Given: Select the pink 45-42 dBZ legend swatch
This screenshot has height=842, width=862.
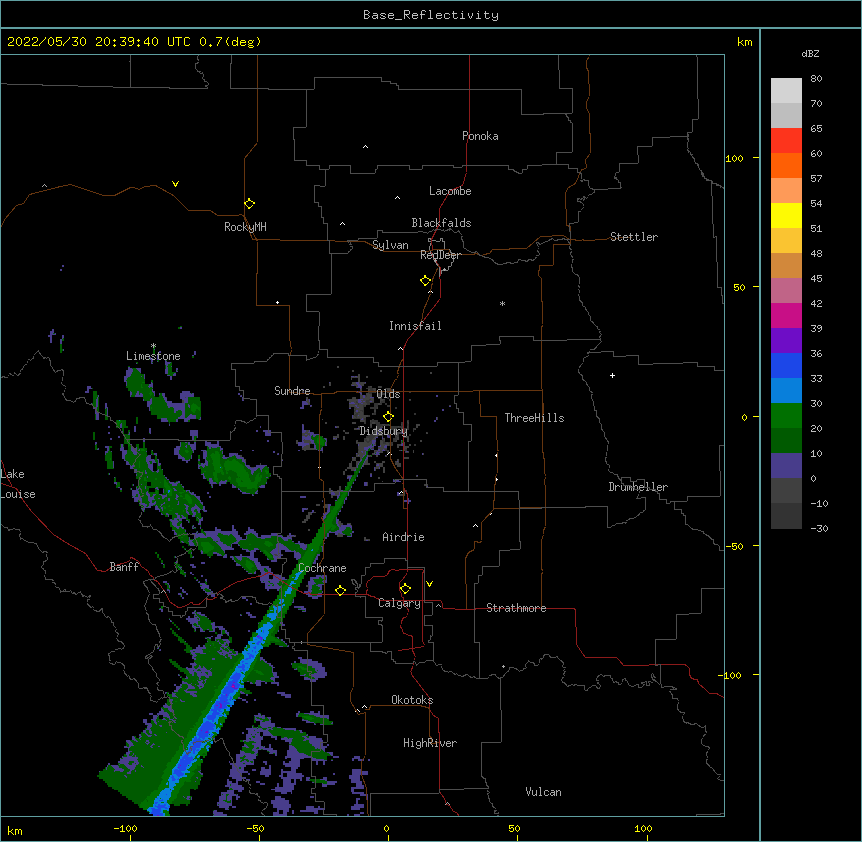Looking at the screenshot, I should pyautogui.click(x=786, y=291).
